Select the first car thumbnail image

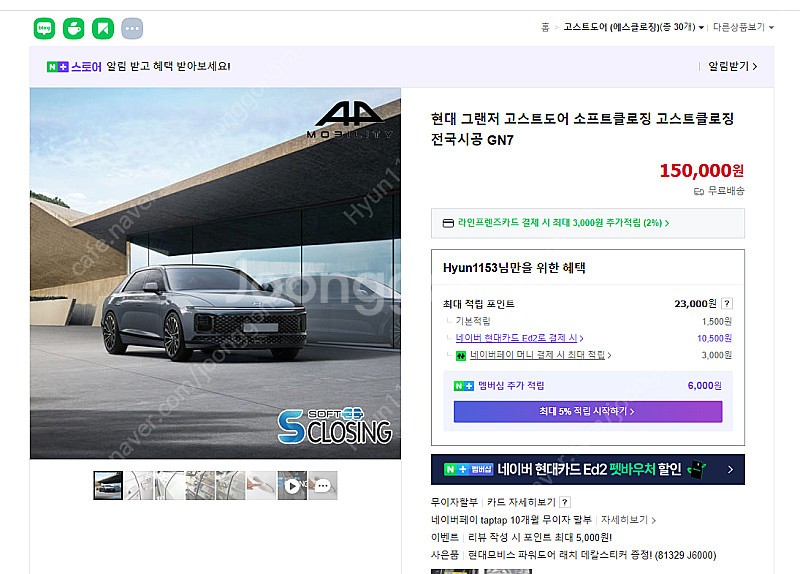(108, 485)
